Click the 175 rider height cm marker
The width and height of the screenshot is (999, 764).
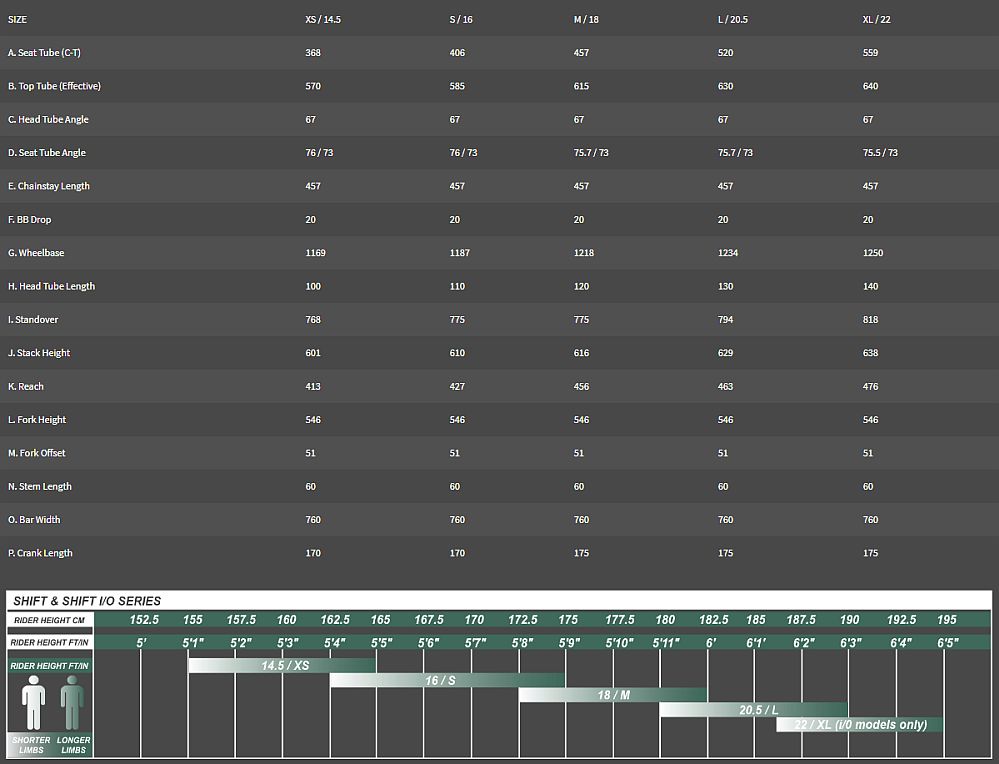tap(568, 619)
